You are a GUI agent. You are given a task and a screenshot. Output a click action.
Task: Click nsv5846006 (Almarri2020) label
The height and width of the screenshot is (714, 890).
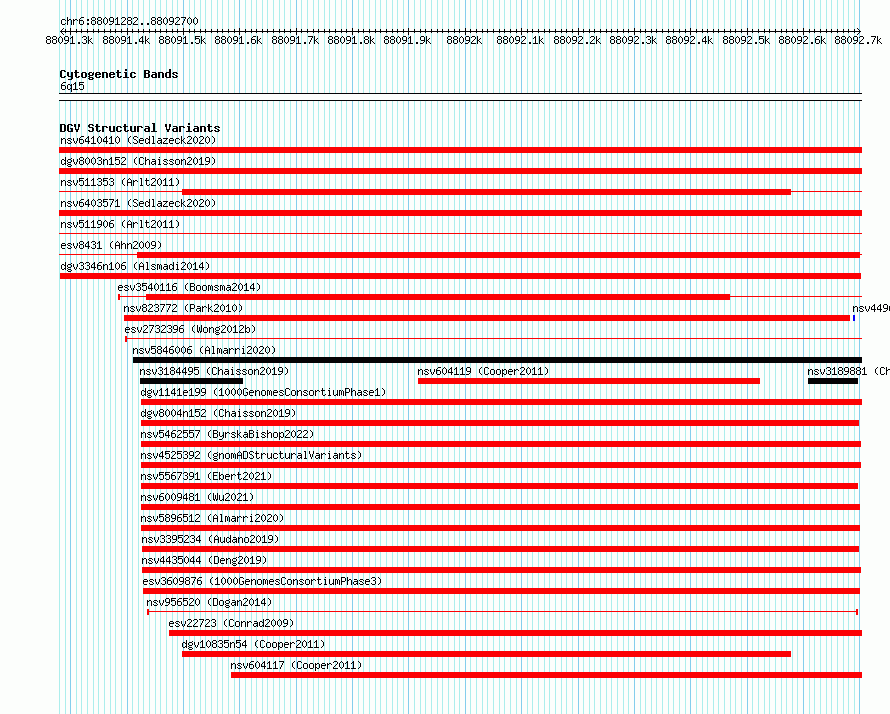[204, 350]
